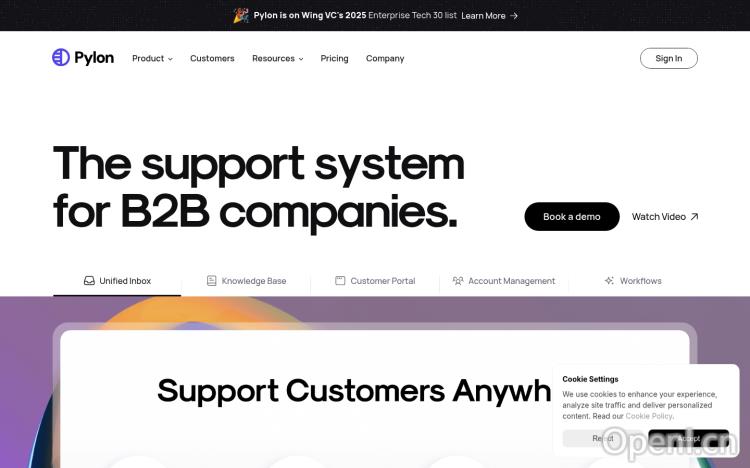The height and width of the screenshot is (468, 750).
Task: Open the Customers page
Action: (x=212, y=58)
